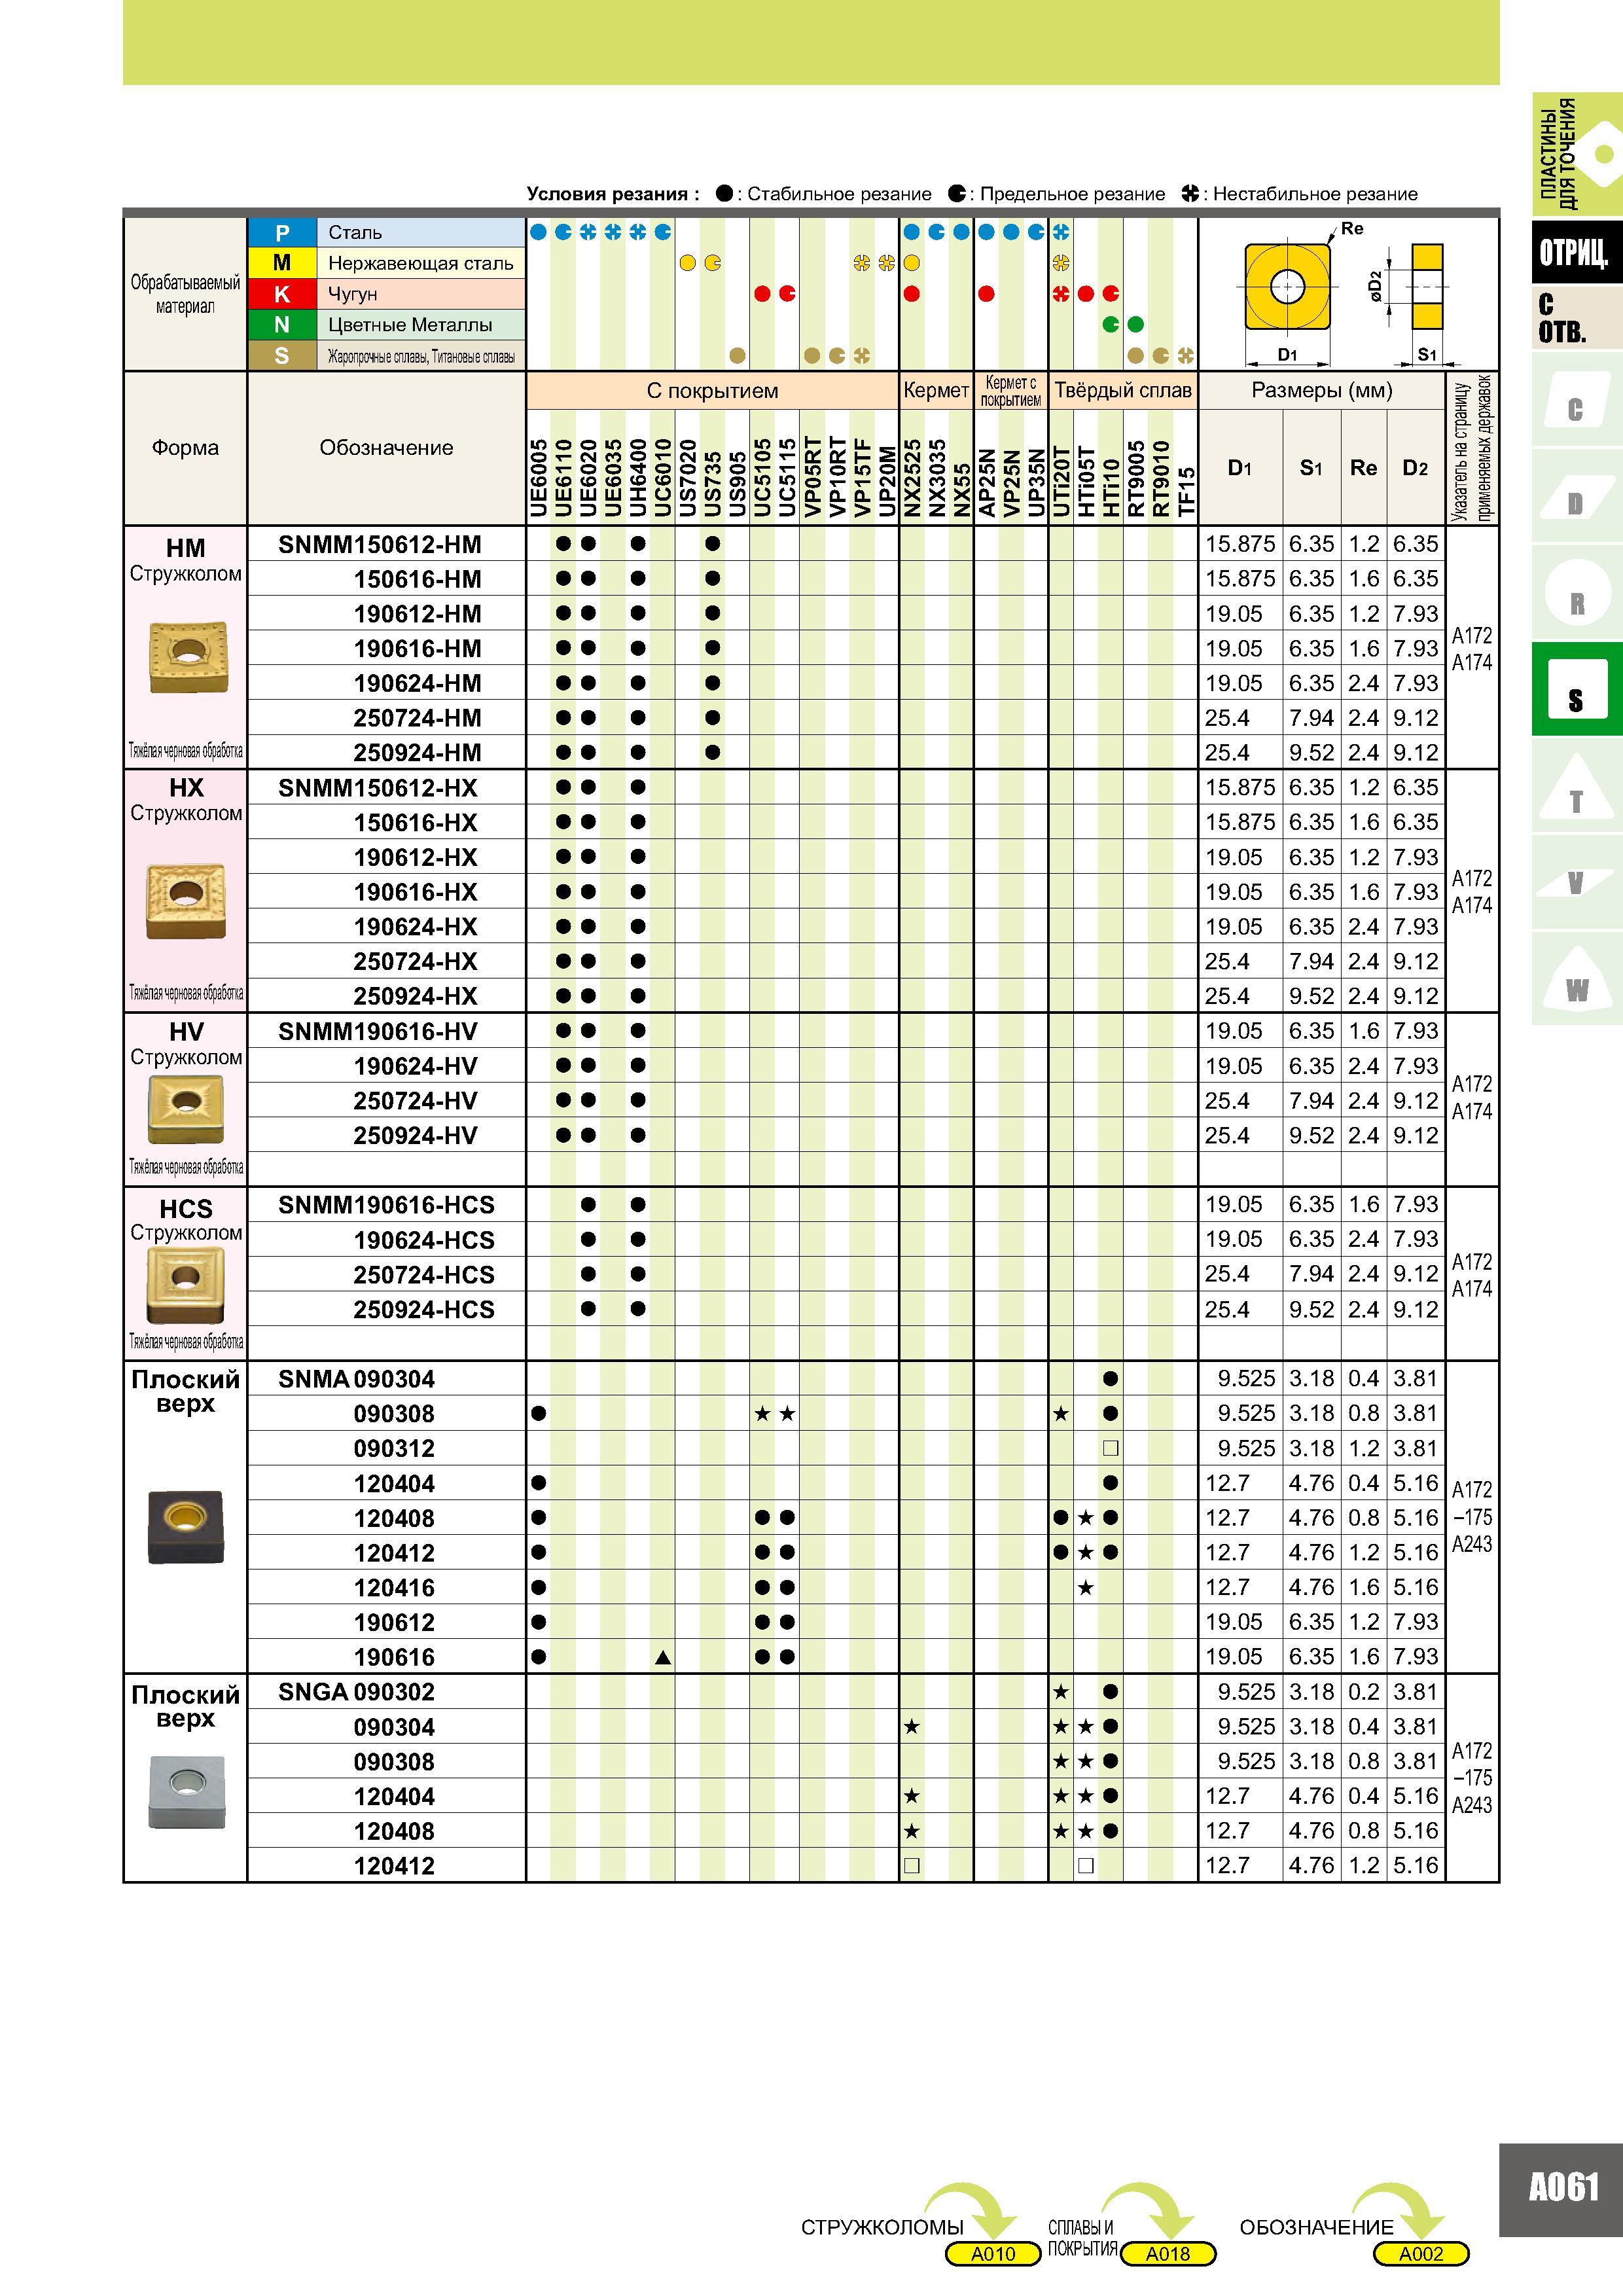Click the A061 page number
Image resolution: width=1623 pixels, height=2296 pixels.
1563,2186
